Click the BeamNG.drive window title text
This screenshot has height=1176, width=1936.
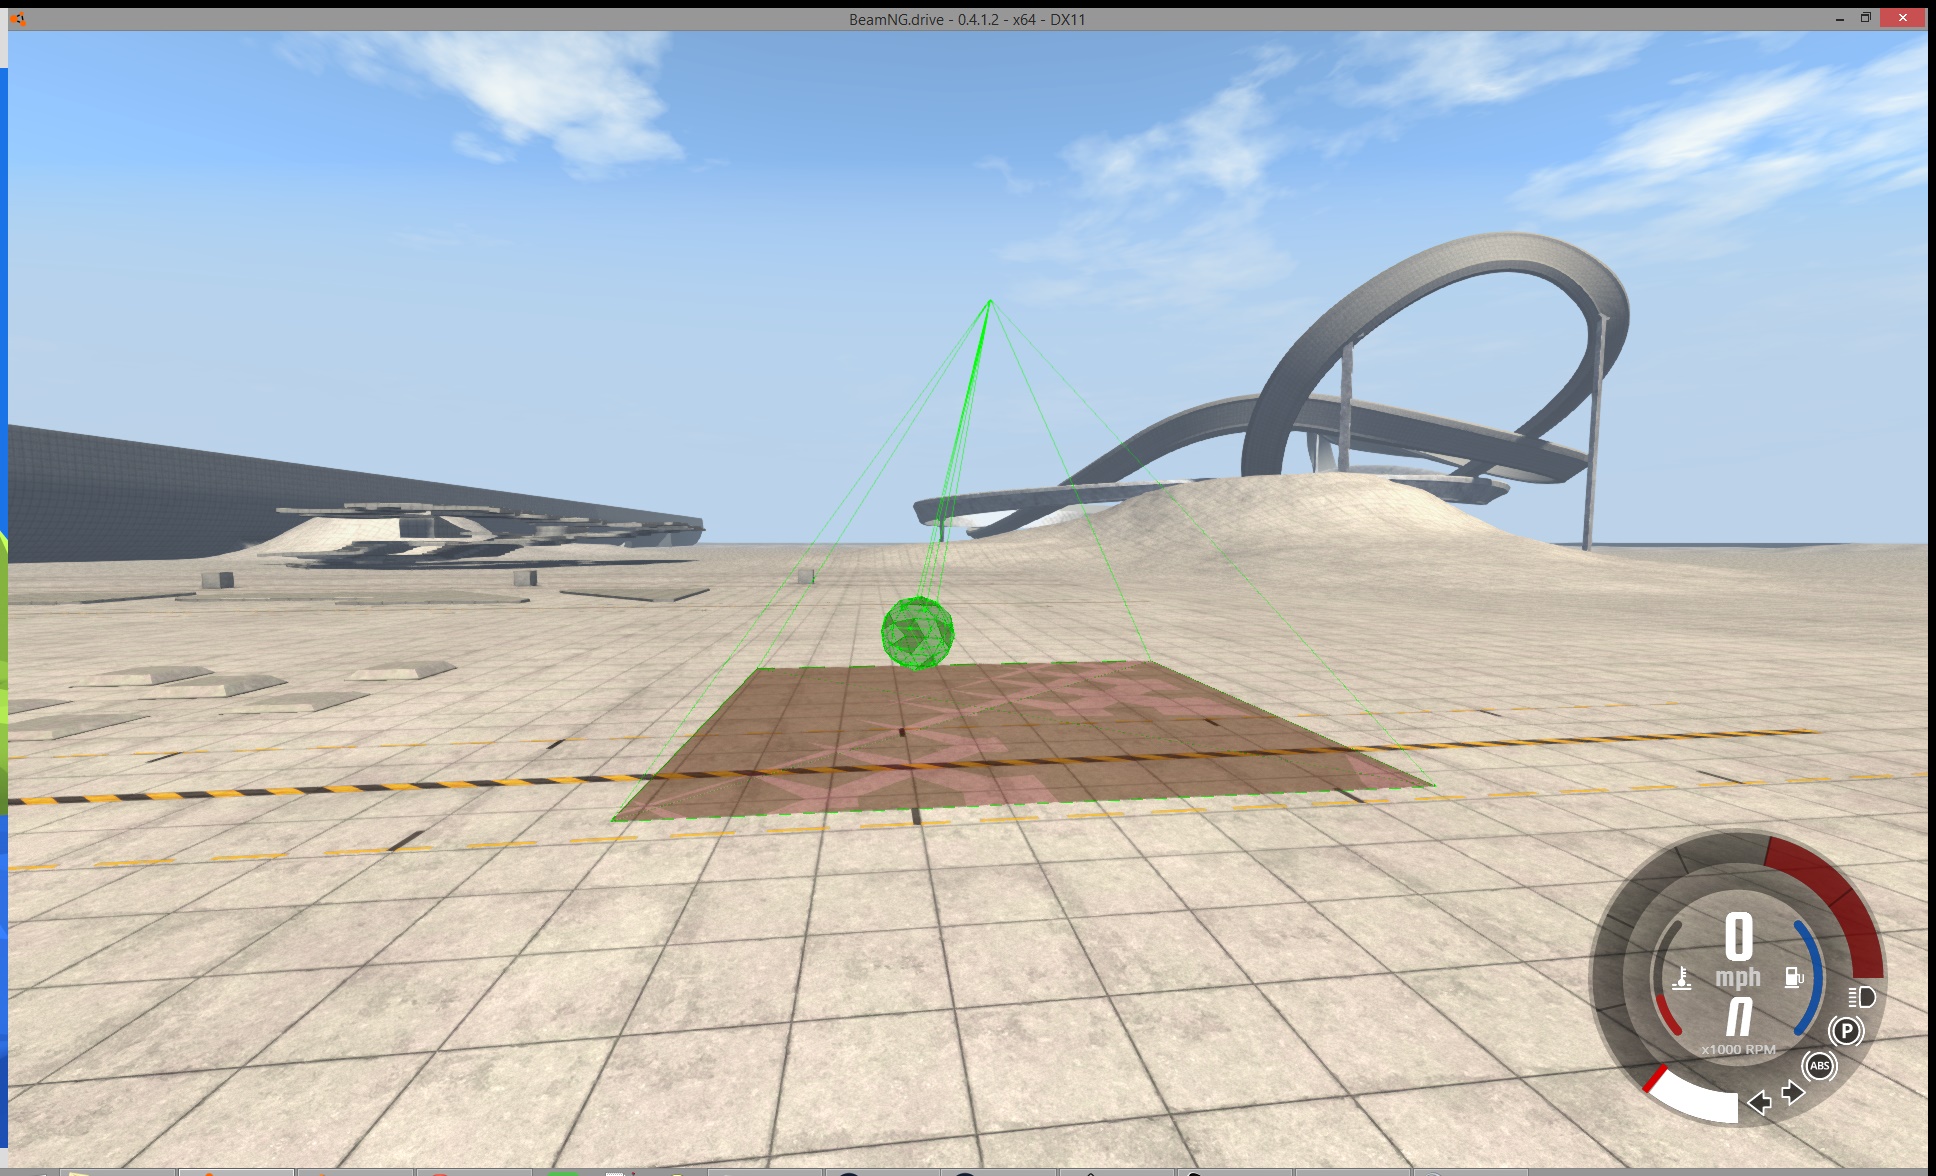[x=967, y=19]
